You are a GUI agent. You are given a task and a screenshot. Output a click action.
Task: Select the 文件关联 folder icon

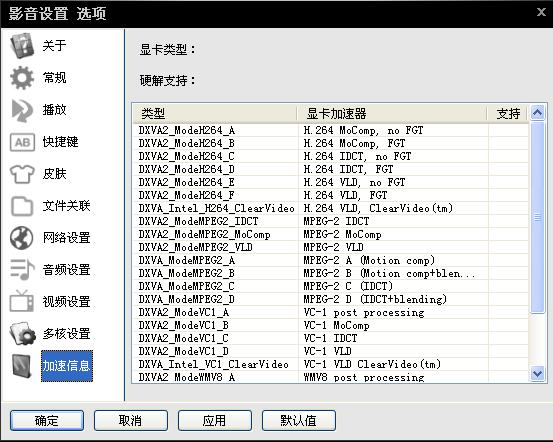pyautogui.click(x=22, y=206)
